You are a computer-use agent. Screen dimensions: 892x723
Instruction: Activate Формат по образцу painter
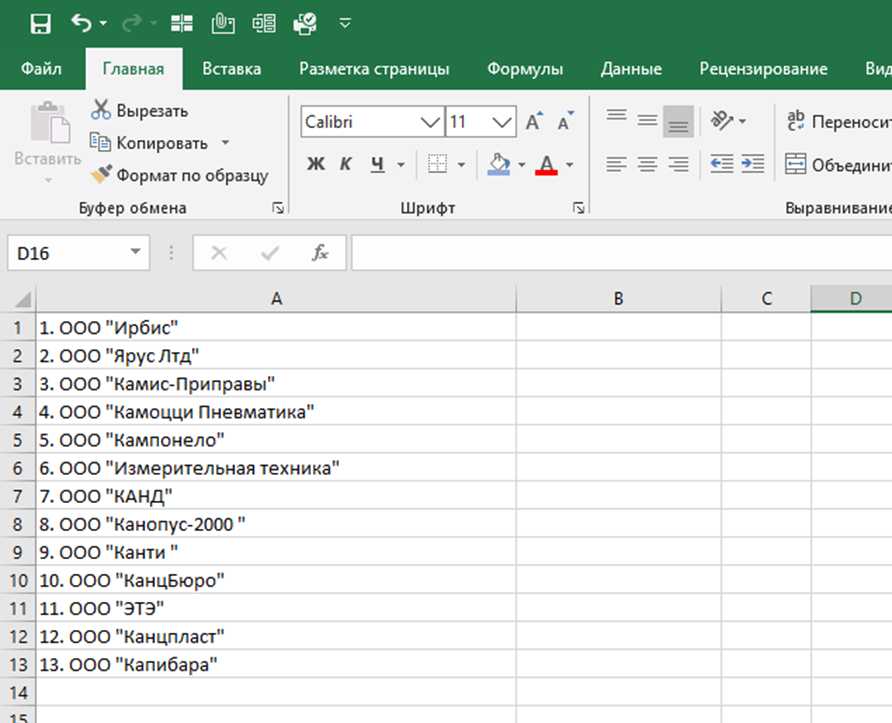pos(179,175)
